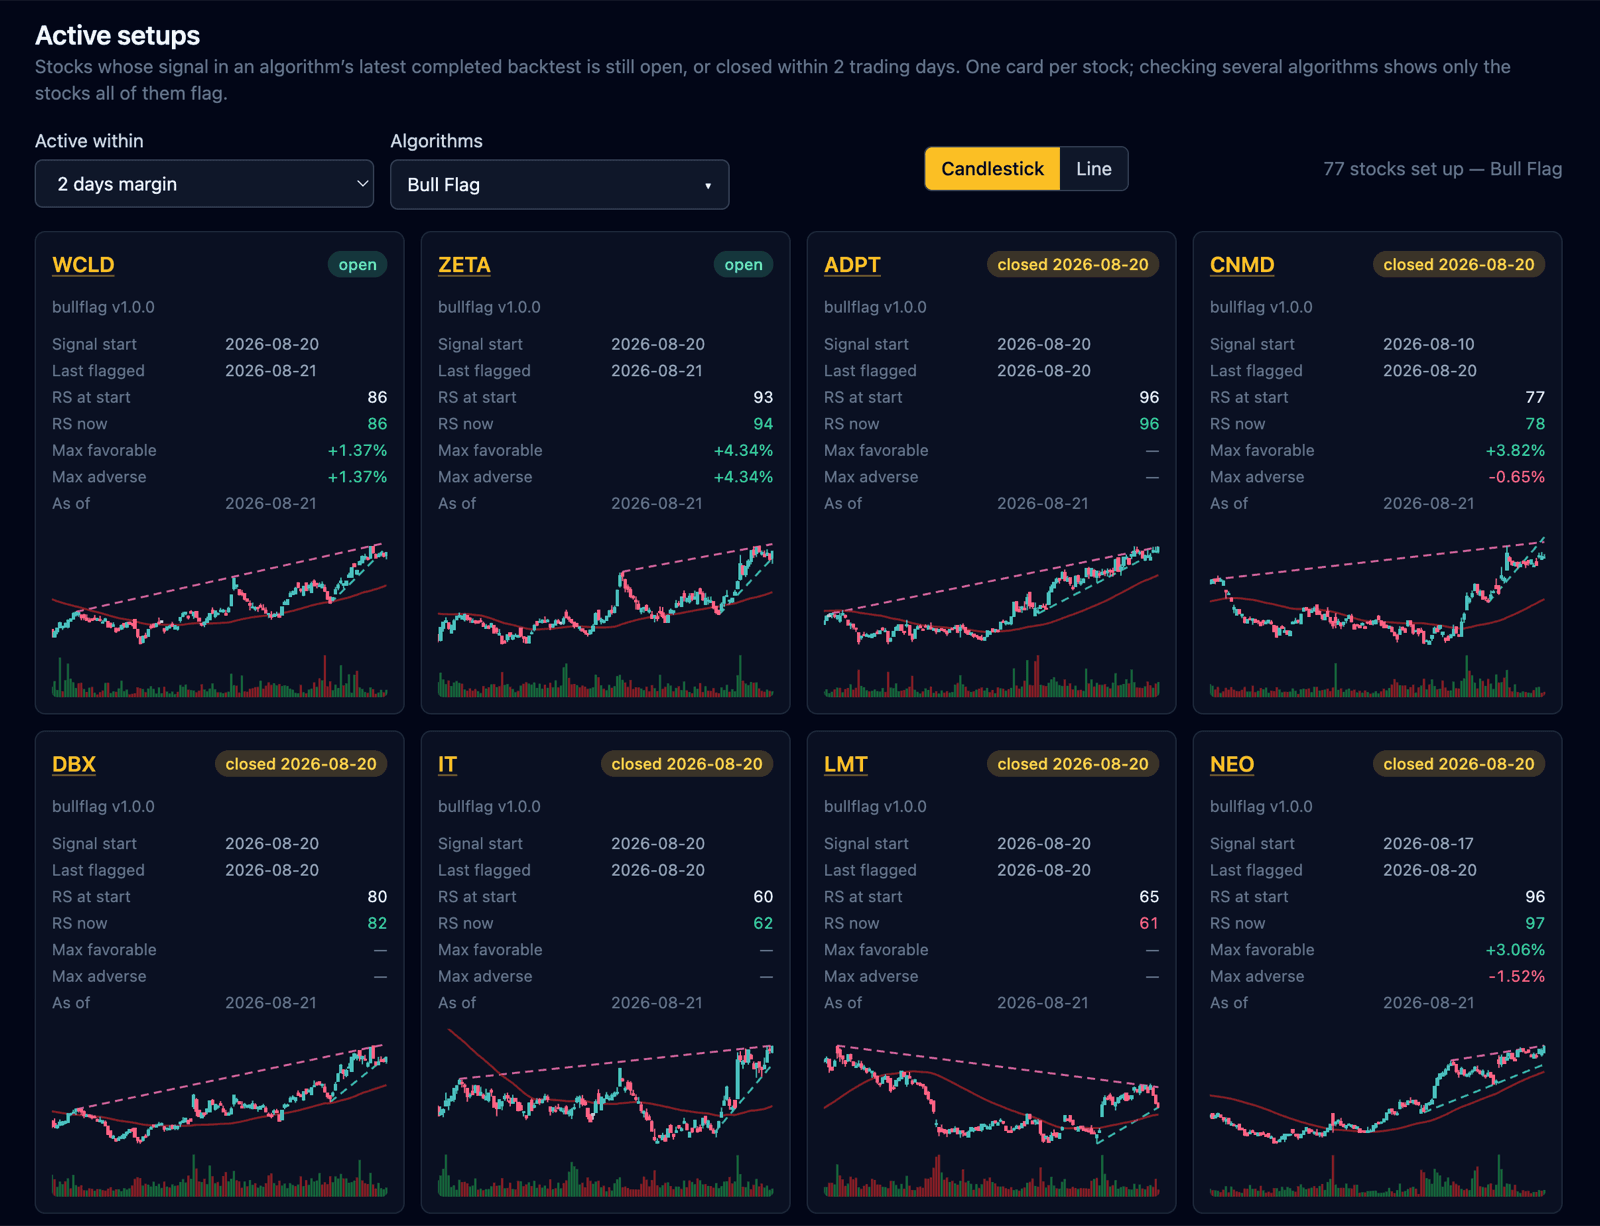Open the WCLD ticker link
Screen dimensions: 1600x1226
coord(83,265)
